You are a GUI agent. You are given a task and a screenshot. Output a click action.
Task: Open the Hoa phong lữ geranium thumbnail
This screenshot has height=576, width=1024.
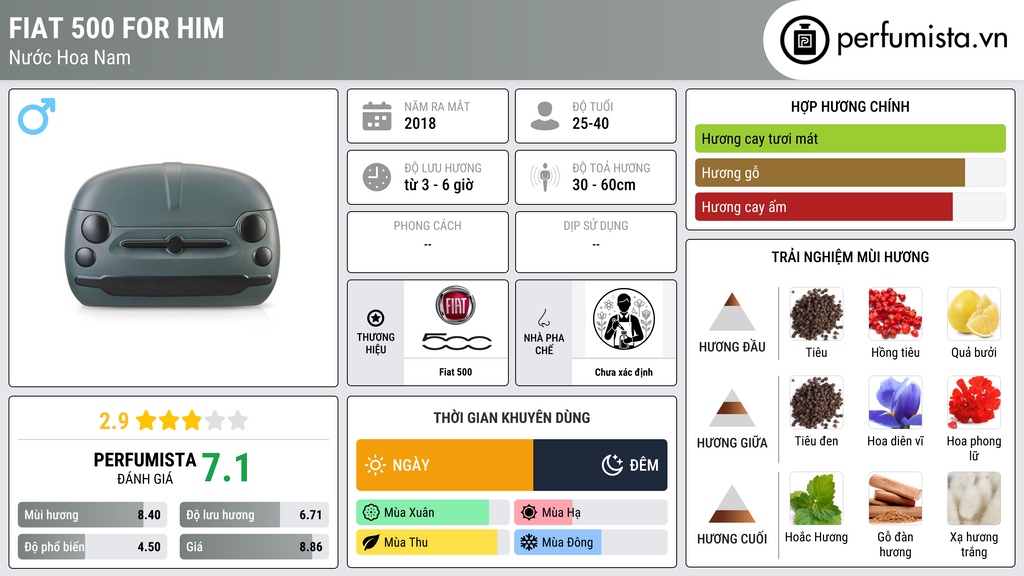coord(974,402)
